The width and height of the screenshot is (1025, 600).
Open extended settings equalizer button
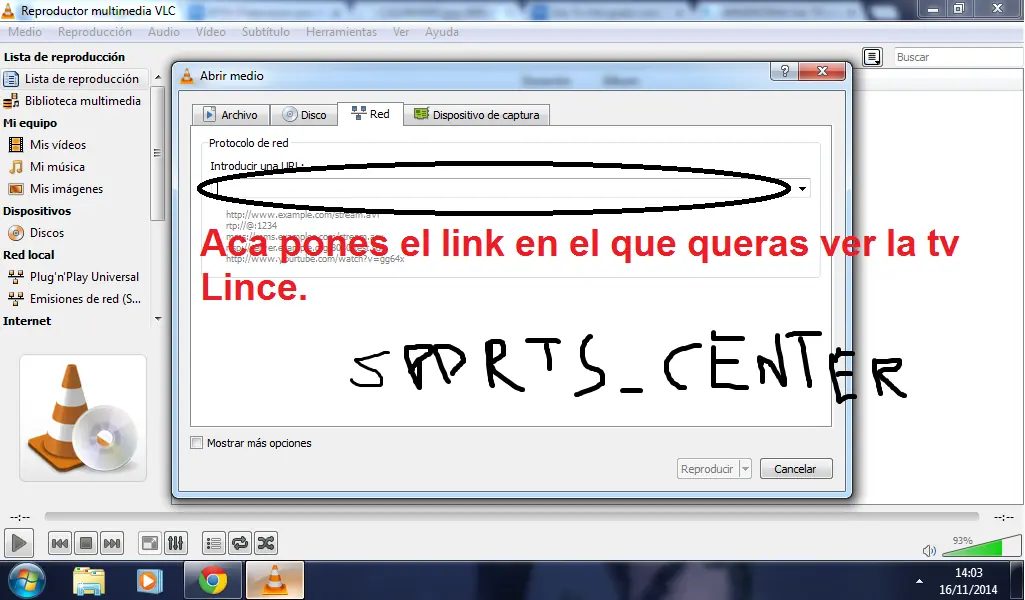pyautogui.click(x=176, y=542)
